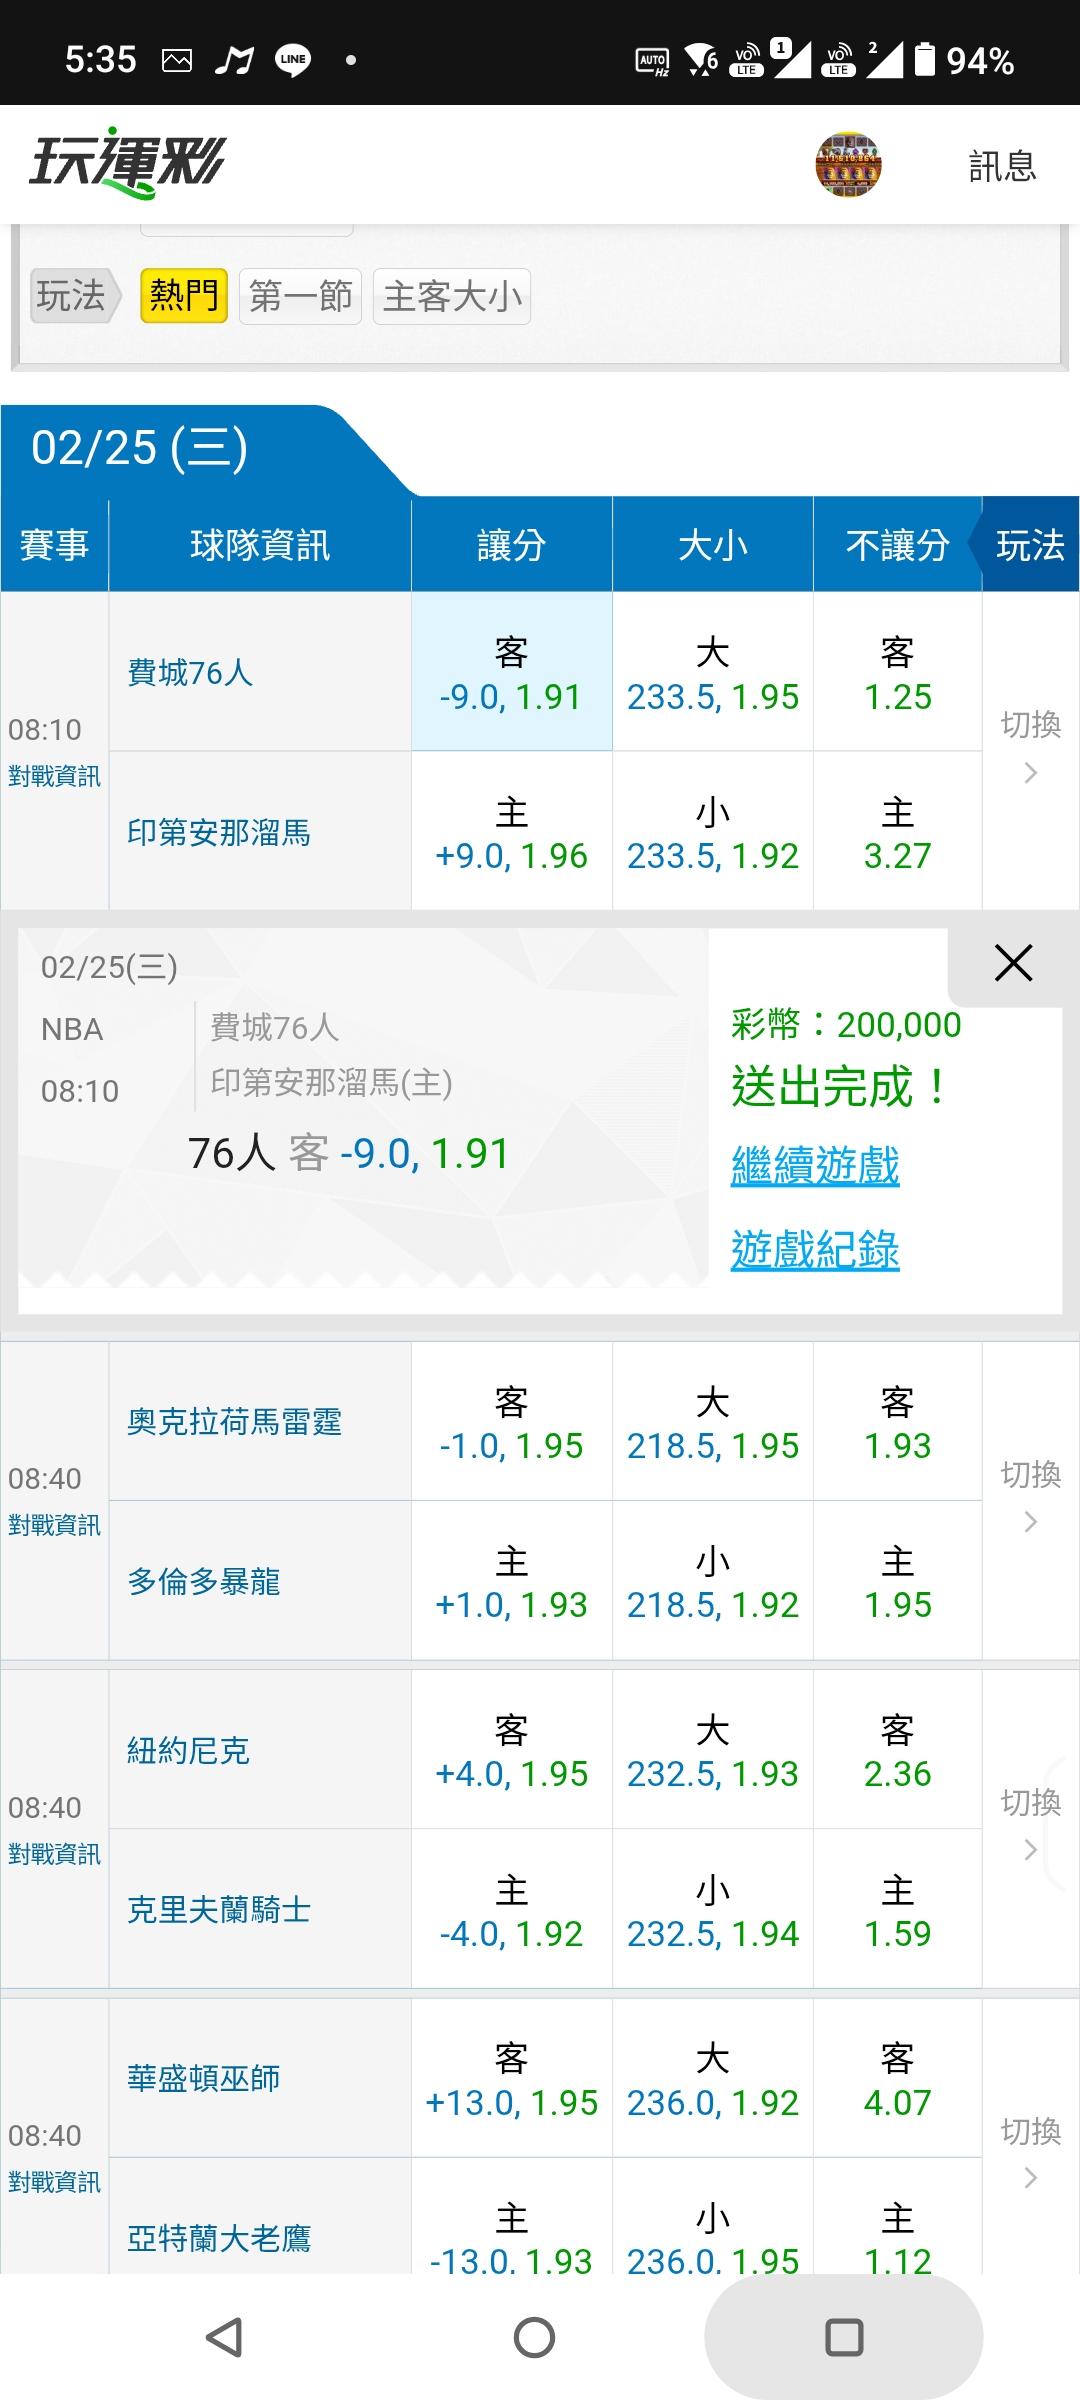Switch to 第一節 tab
The image size is (1080, 2400).
point(301,296)
